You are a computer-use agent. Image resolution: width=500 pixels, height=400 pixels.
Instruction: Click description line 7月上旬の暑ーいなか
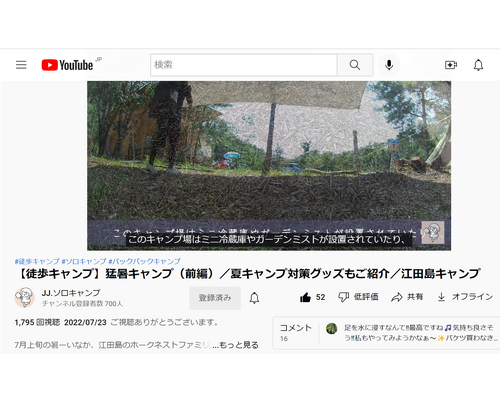pos(112,345)
